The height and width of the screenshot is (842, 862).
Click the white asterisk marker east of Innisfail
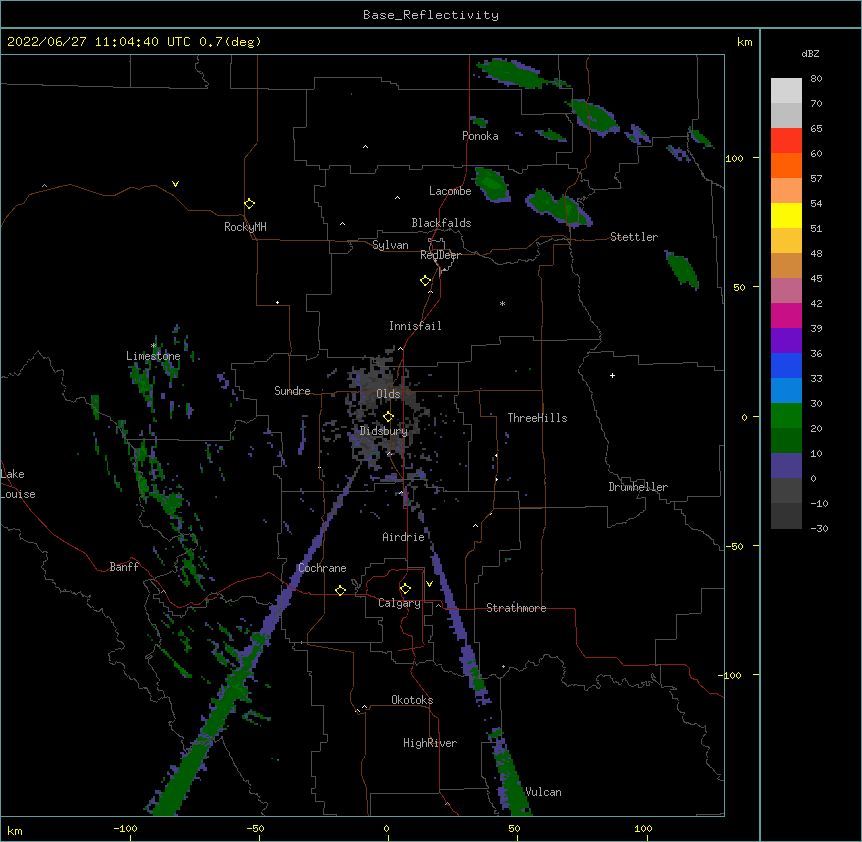[502, 303]
